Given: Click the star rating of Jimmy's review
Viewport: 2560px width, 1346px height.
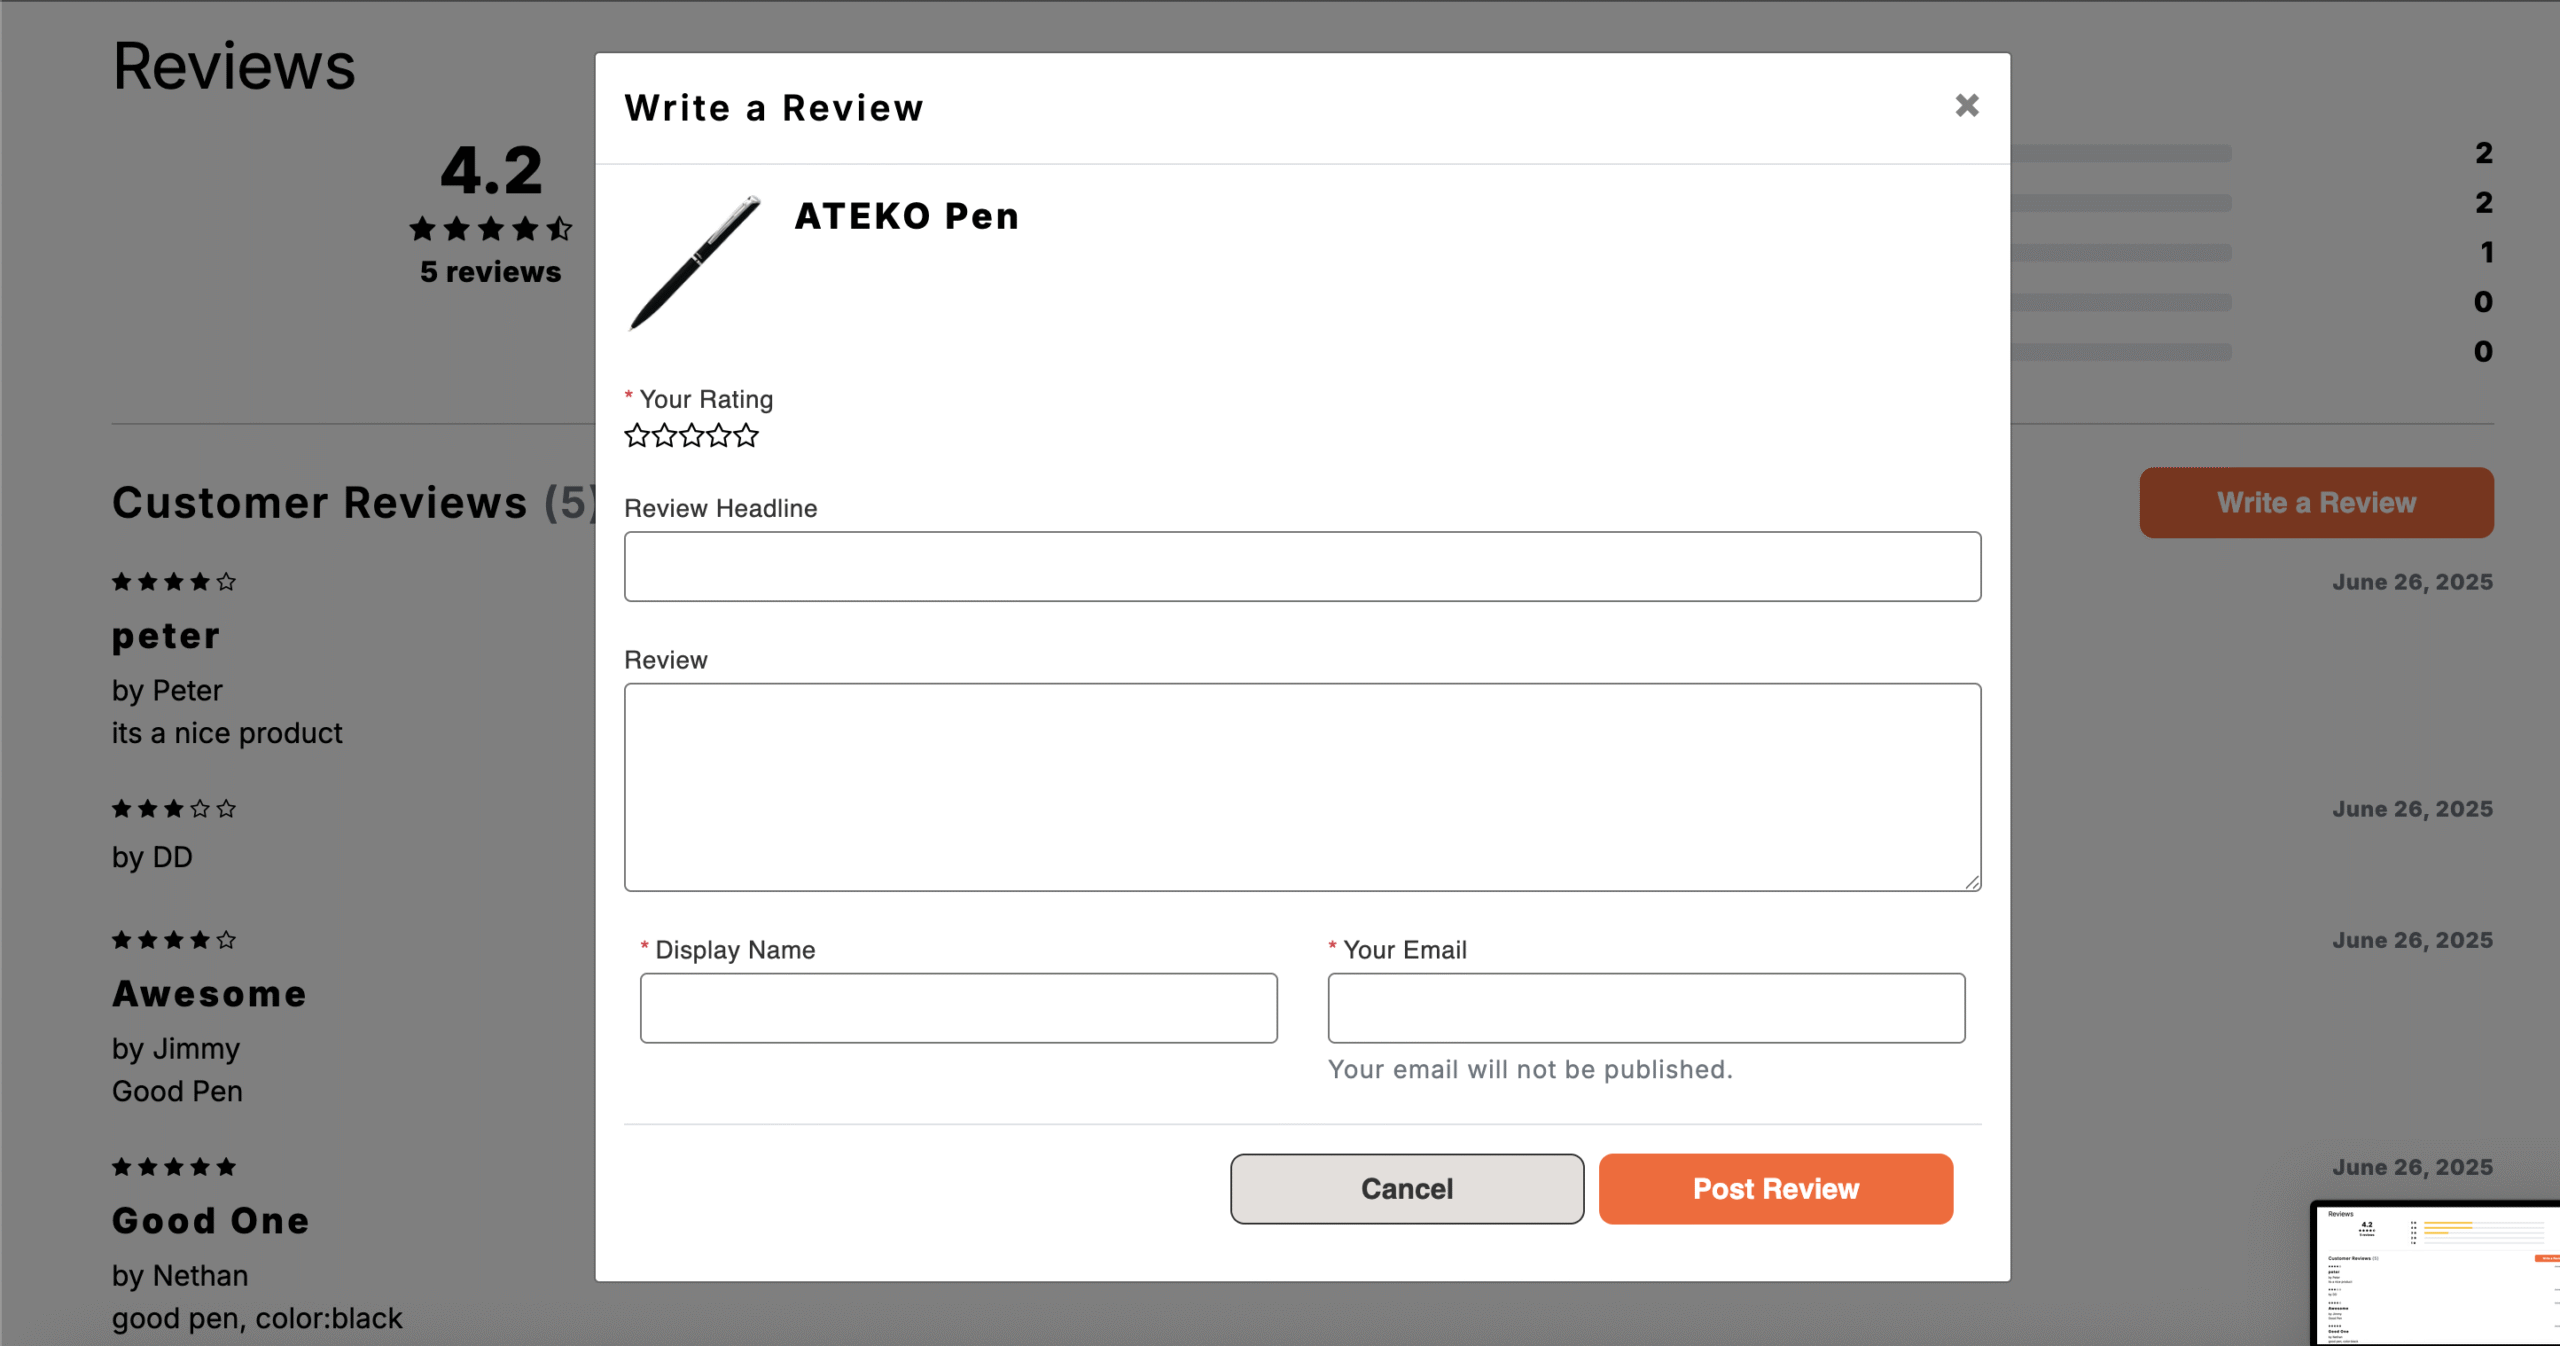Looking at the screenshot, I should (174, 940).
